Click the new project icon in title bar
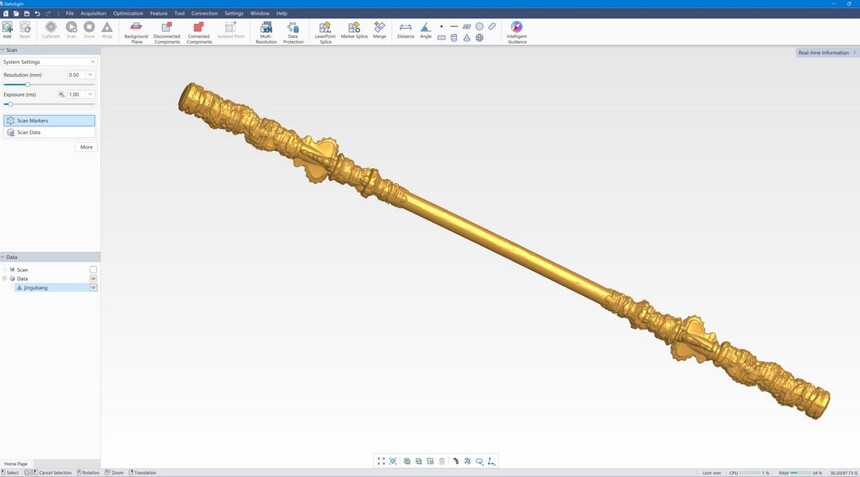The height and width of the screenshot is (477, 860). coord(6,13)
